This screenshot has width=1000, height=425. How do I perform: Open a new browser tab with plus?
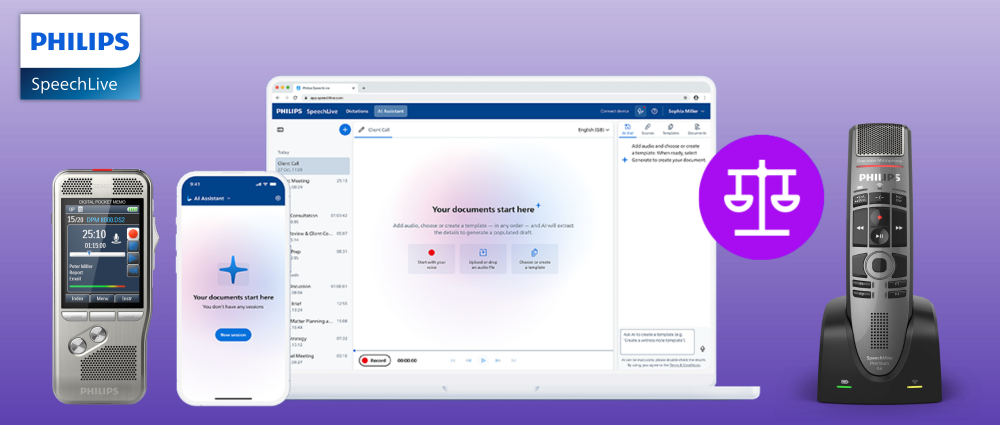click(x=364, y=87)
